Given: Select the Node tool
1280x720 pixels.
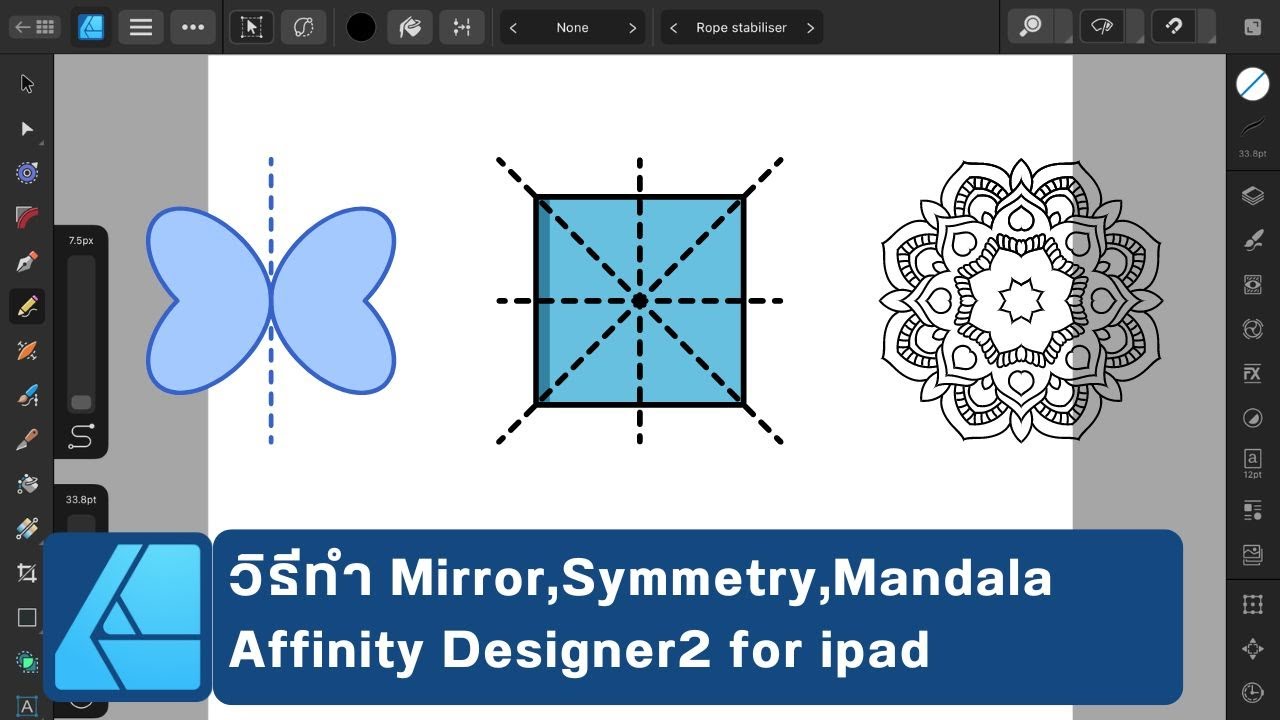Looking at the screenshot, I should click(x=27, y=129).
